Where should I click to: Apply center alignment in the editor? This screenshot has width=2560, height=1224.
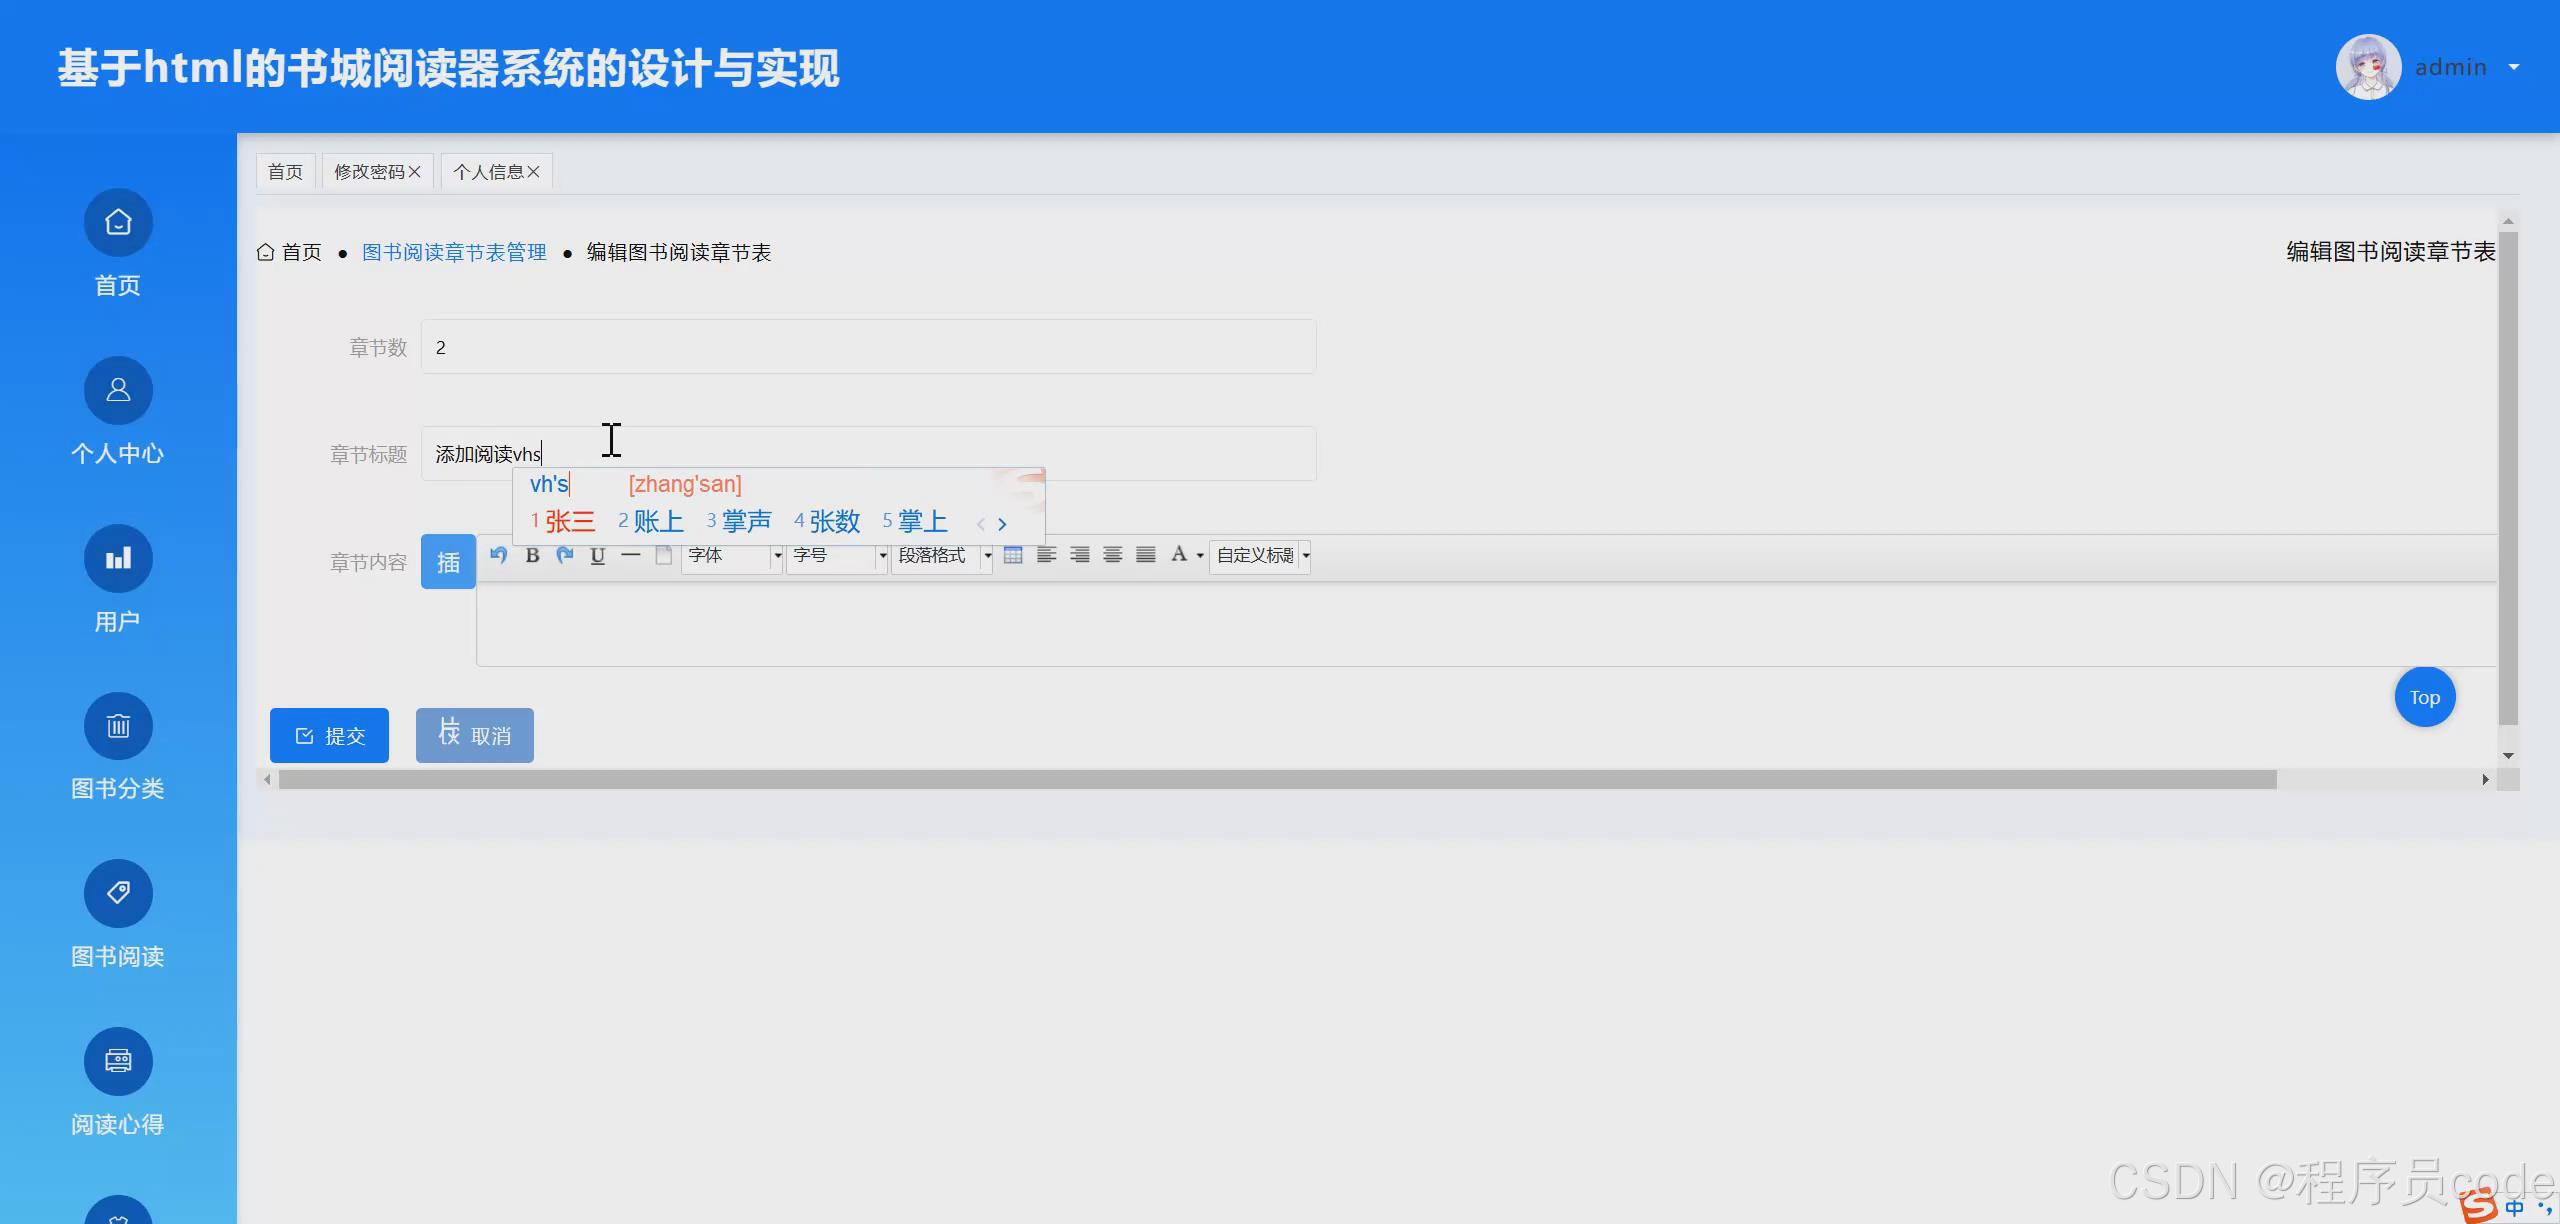pos(1112,555)
